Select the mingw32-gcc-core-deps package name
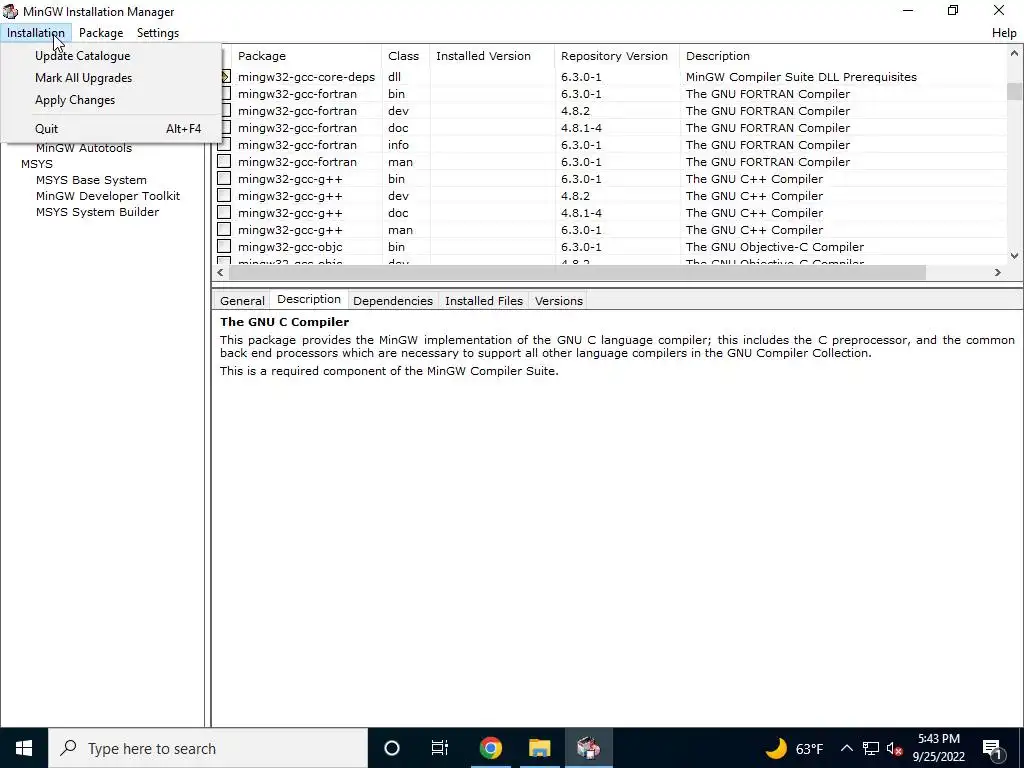Screen dimensions: 1024x768 pyautogui.click(x=306, y=77)
